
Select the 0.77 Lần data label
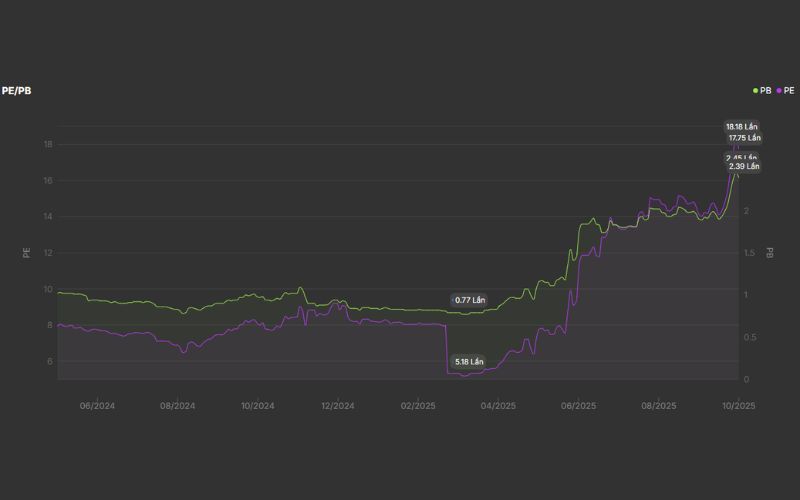tap(469, 300)
